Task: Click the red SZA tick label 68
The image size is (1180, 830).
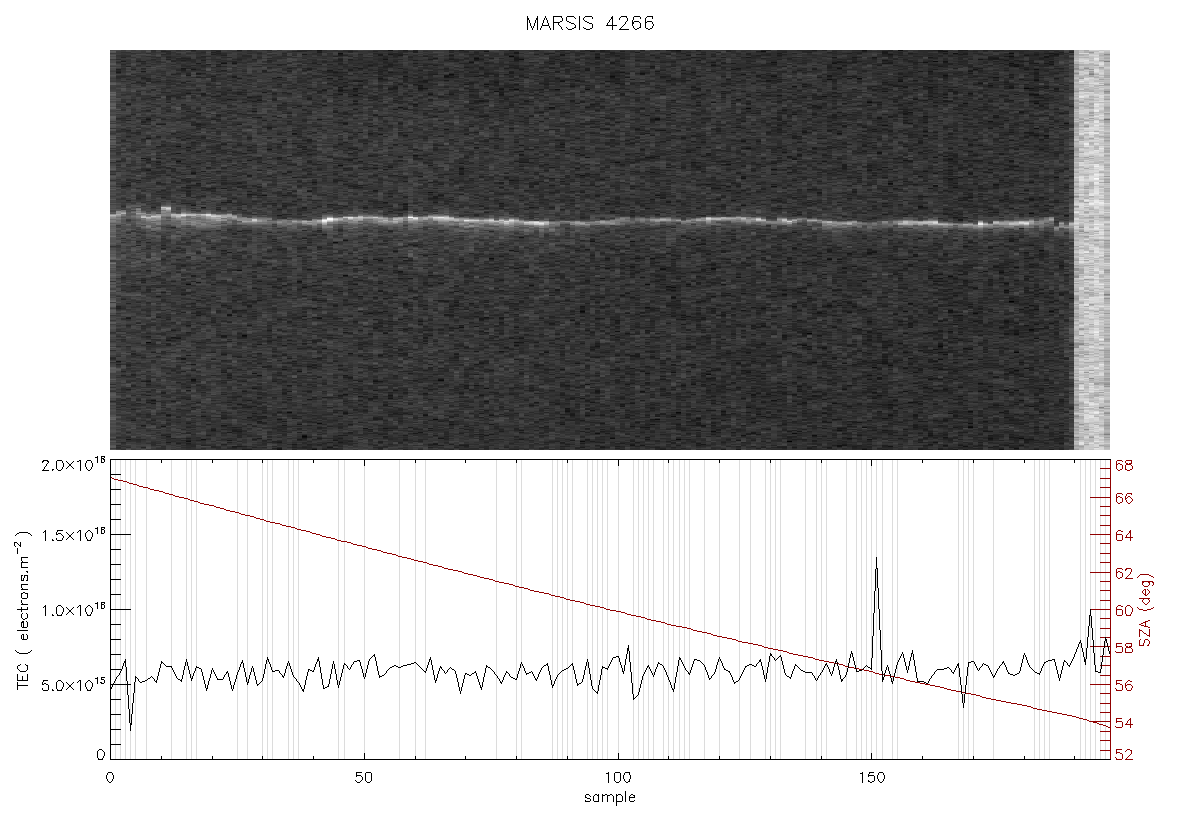Action: pyautogui.click(x=1124, y=466)
